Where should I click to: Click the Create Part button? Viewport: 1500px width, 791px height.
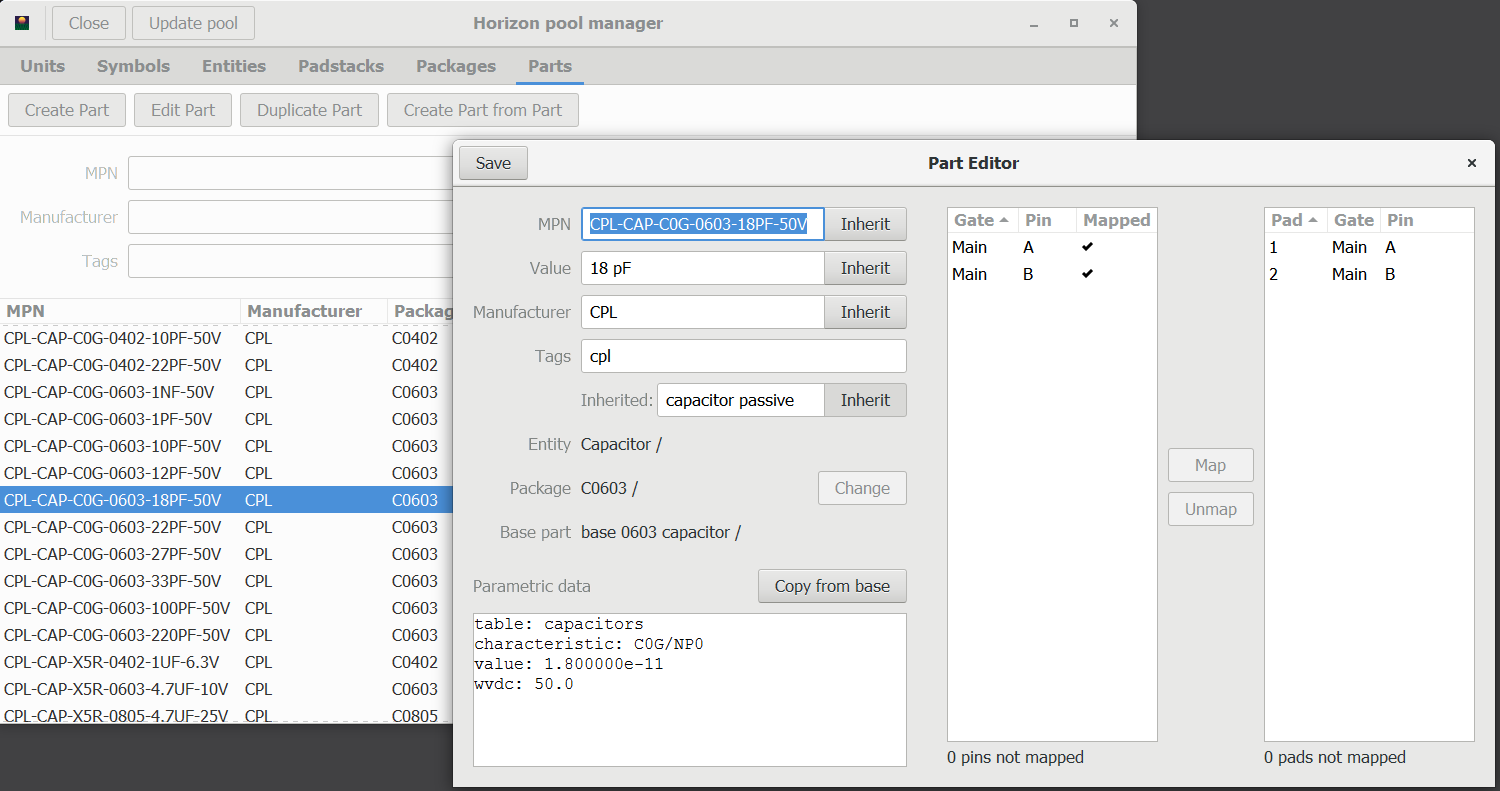[x=67, y=110]
